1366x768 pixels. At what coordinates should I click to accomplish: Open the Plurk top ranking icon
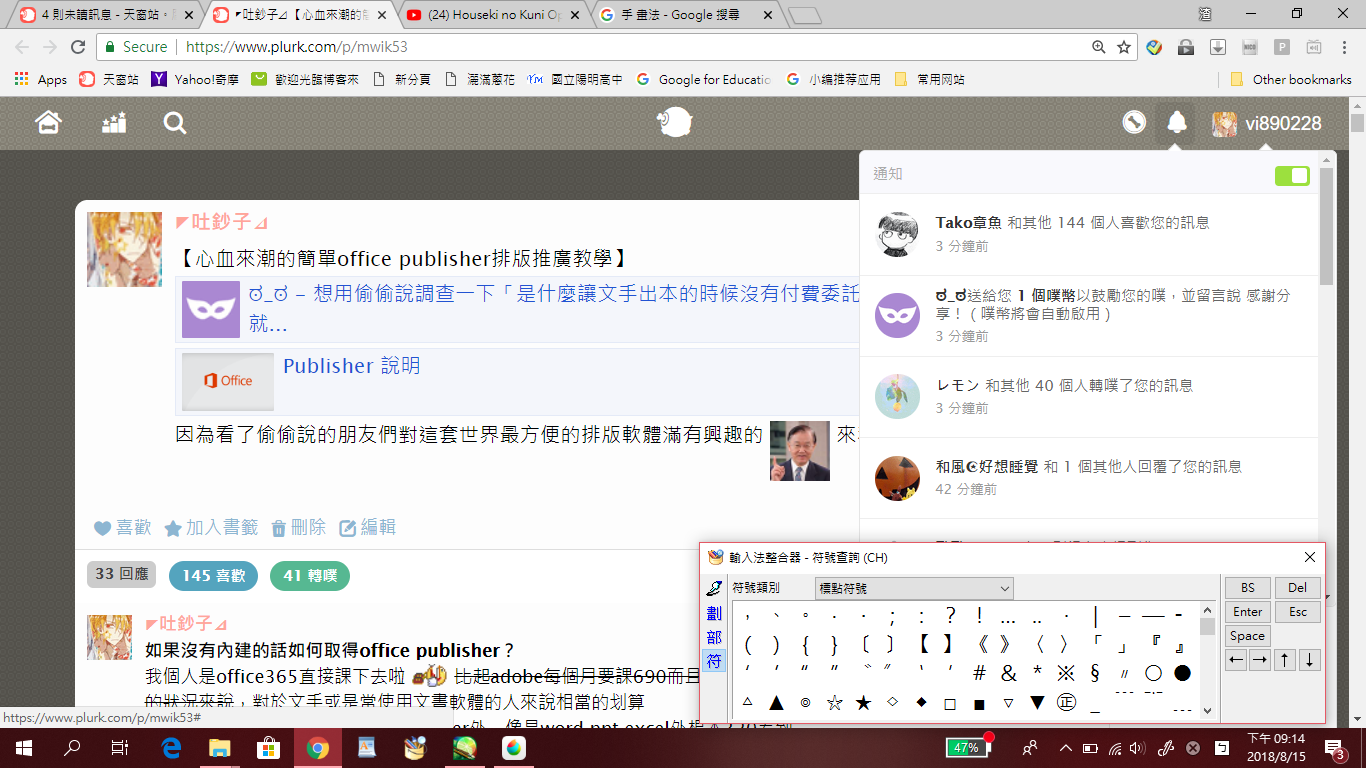tap(114, 123)
